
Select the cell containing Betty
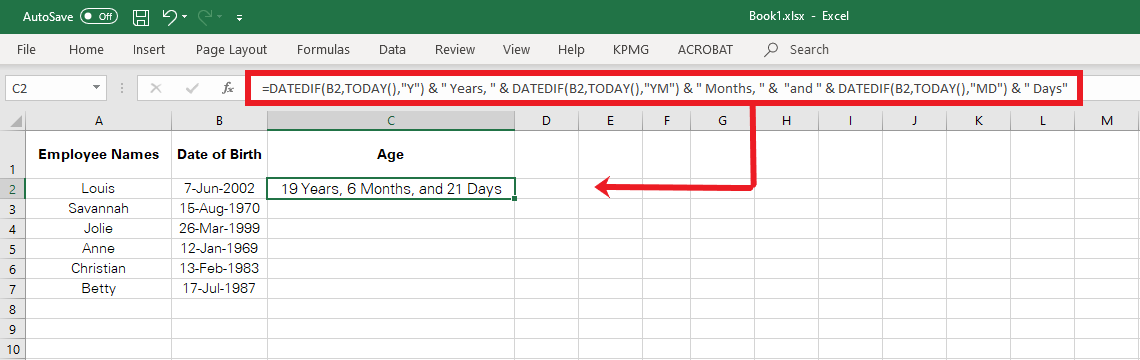[x=99, y=288]
